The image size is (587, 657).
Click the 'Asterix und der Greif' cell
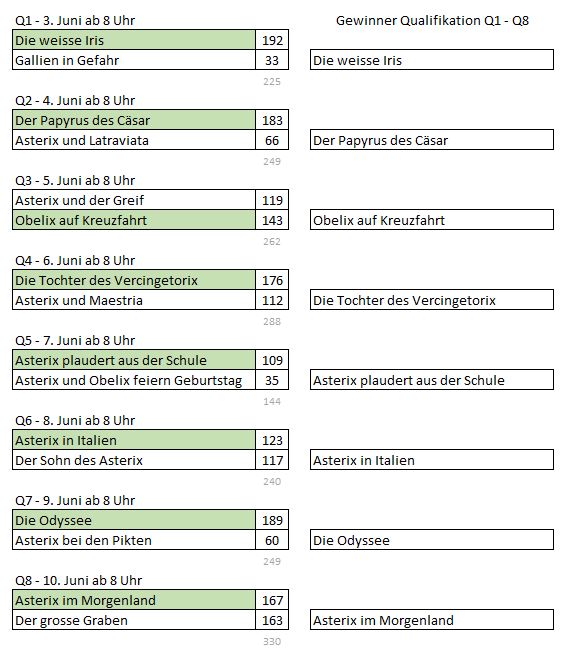point(134,200)
